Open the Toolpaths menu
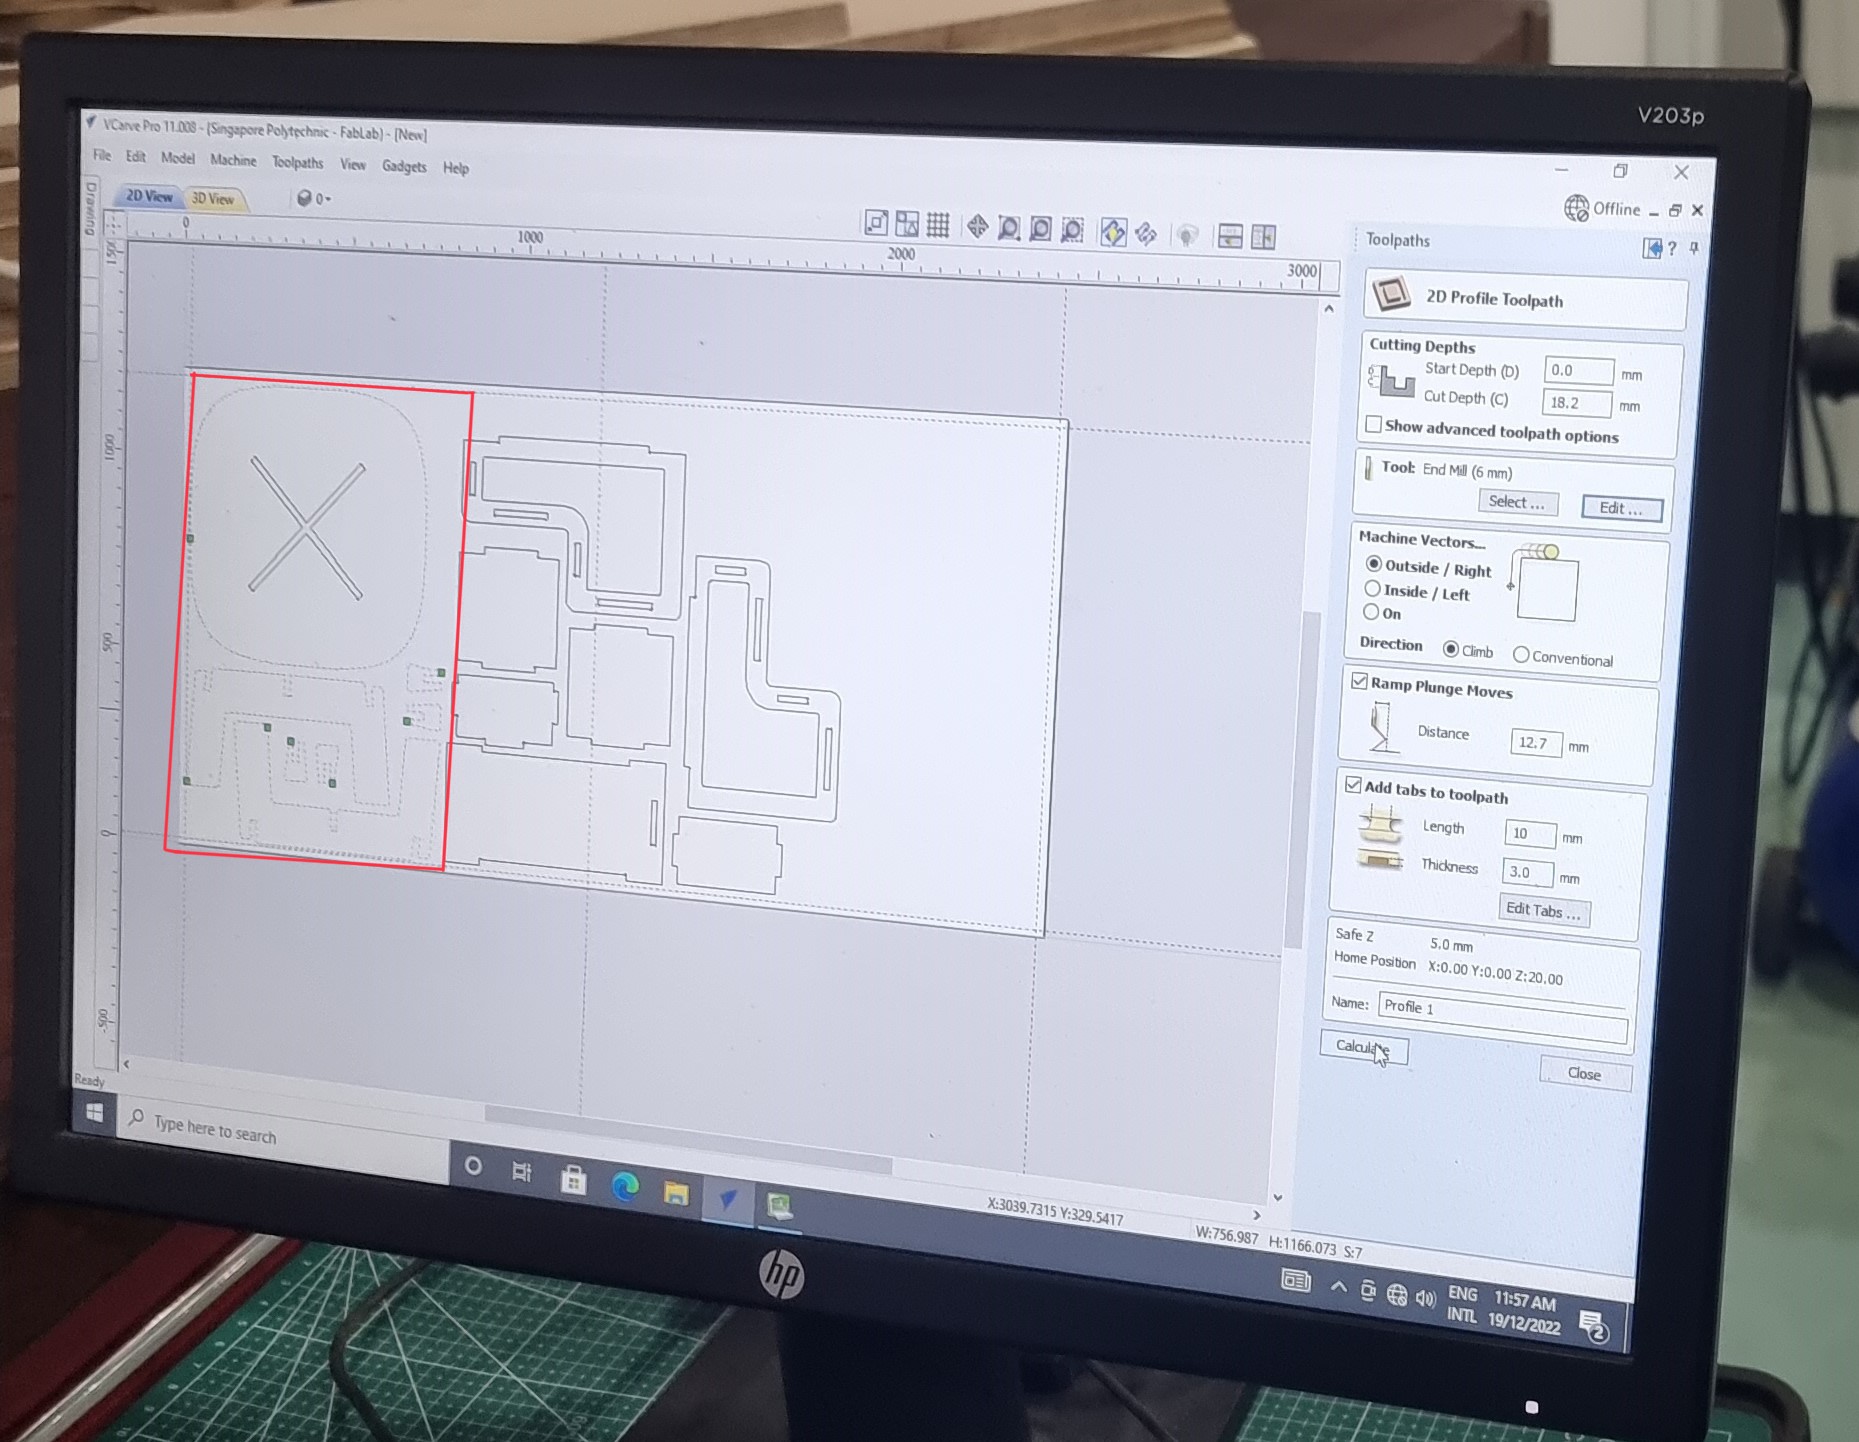 (297, 162)
